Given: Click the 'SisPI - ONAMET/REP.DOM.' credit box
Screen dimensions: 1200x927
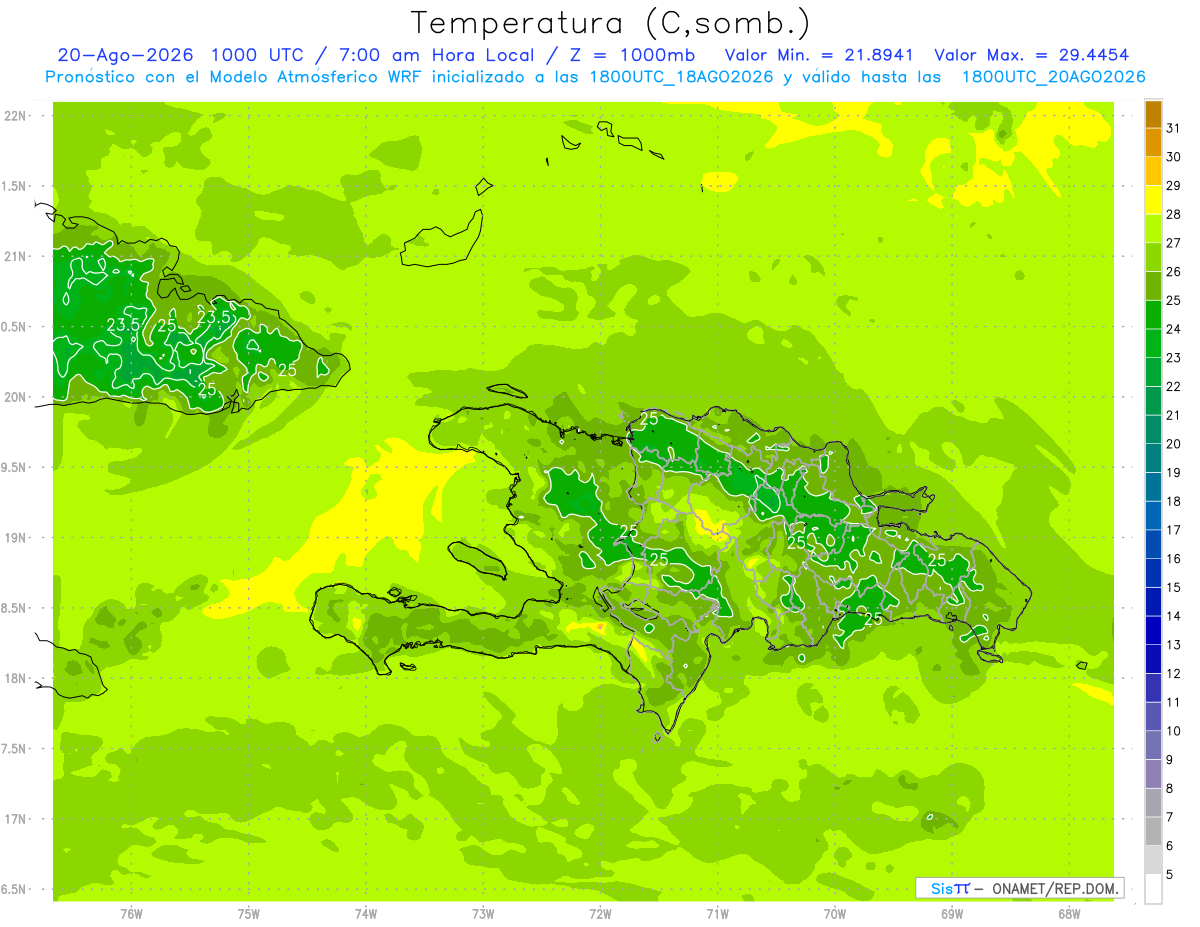Looking at the screenshot, I should [x=1020, y=888].
